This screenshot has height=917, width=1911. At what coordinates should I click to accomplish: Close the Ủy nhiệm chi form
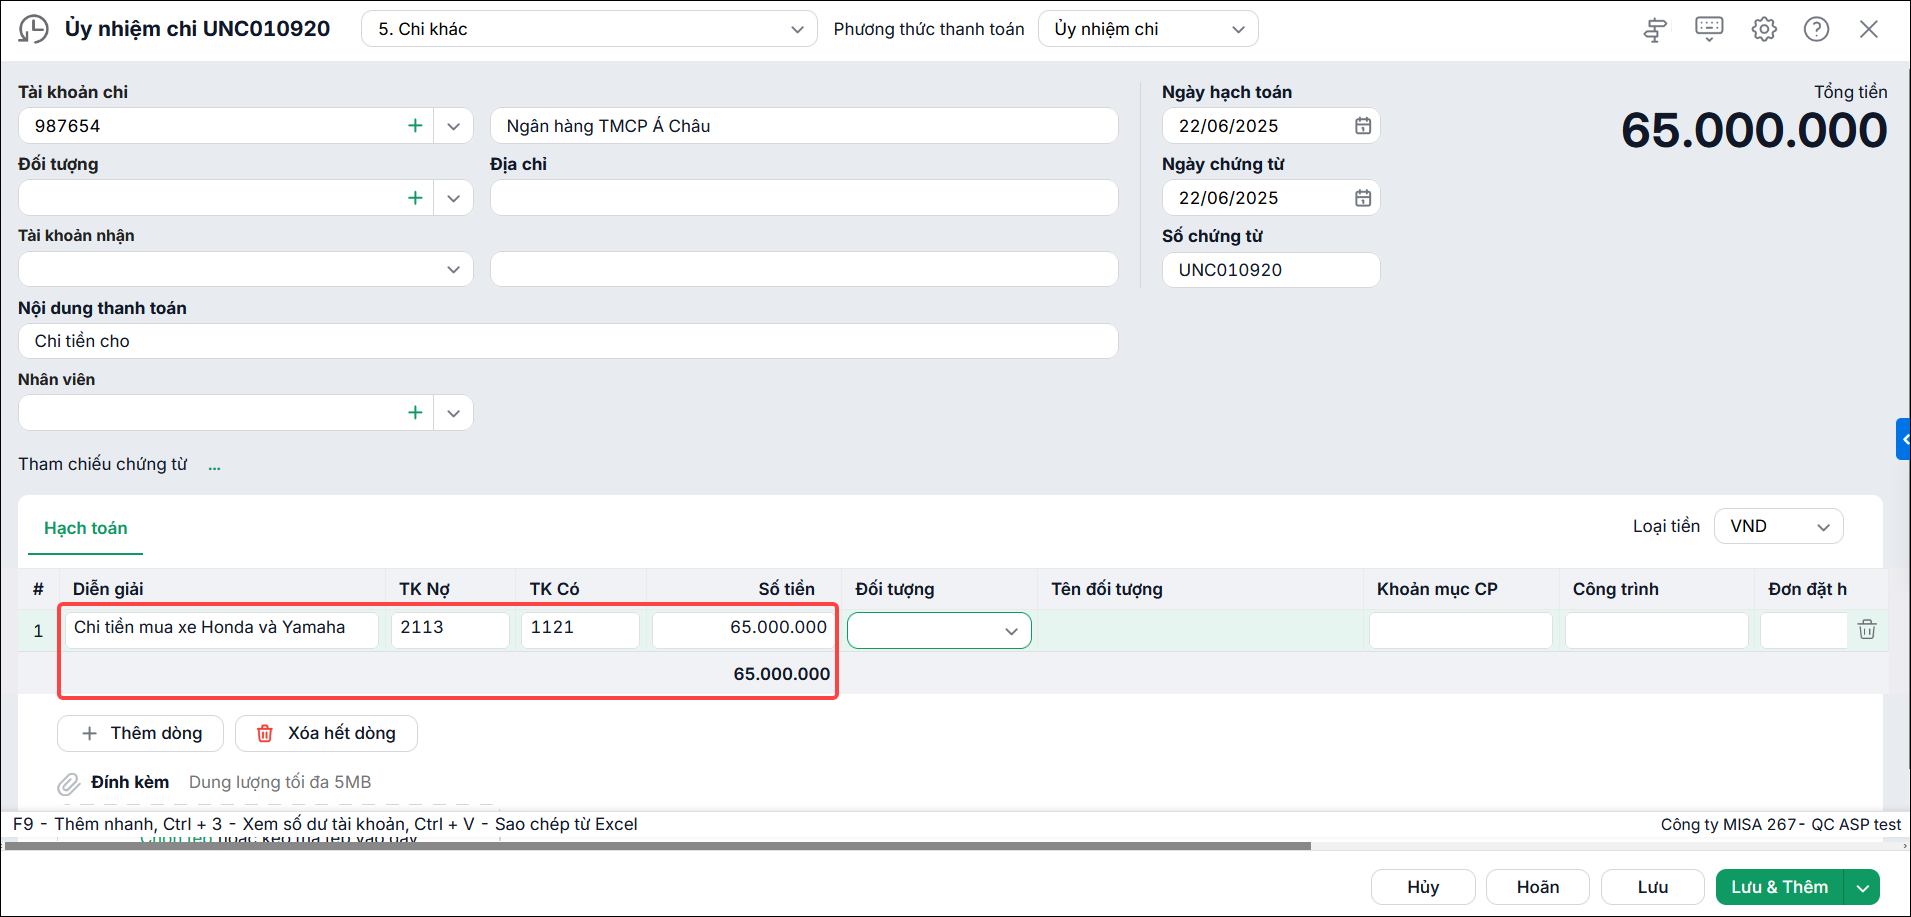coord(1869,29)
